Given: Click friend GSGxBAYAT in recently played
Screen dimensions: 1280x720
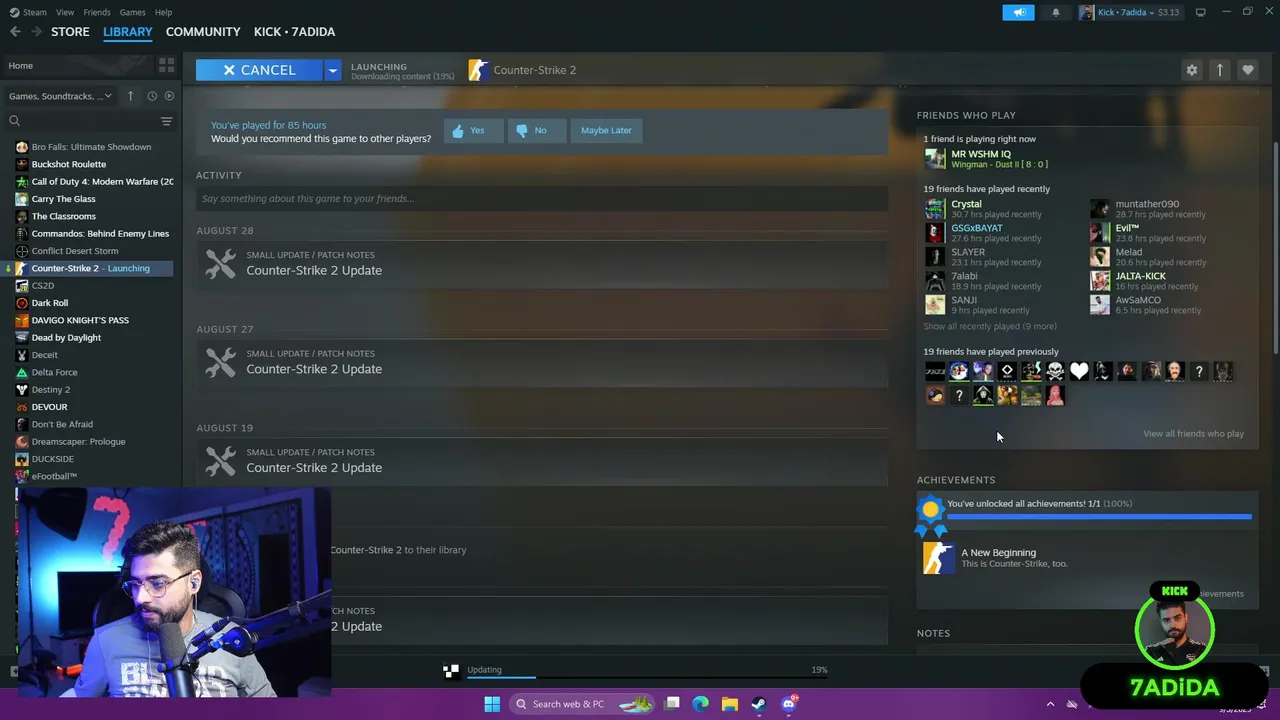Looking at the screenshot, I should tap(976, 228).
